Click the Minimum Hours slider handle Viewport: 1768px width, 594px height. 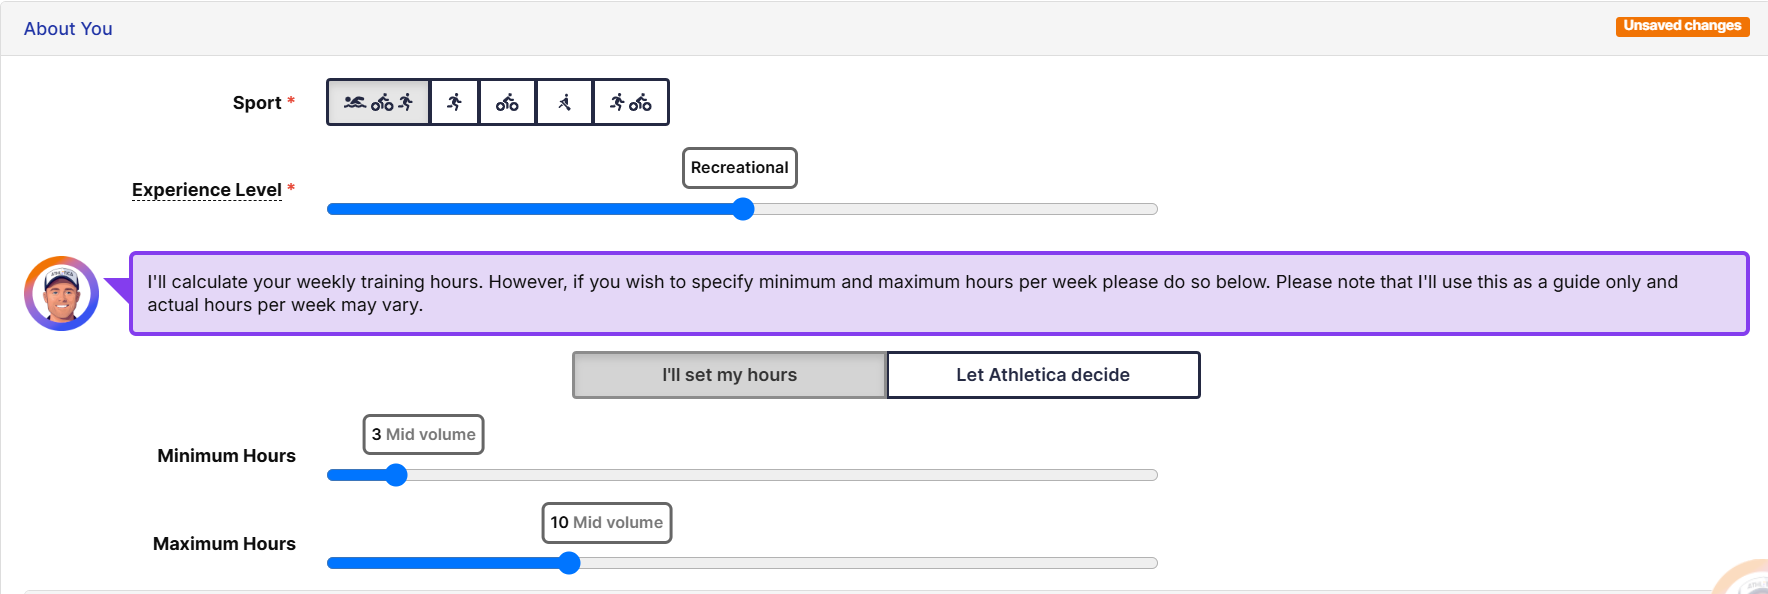[x=396, y=475]
